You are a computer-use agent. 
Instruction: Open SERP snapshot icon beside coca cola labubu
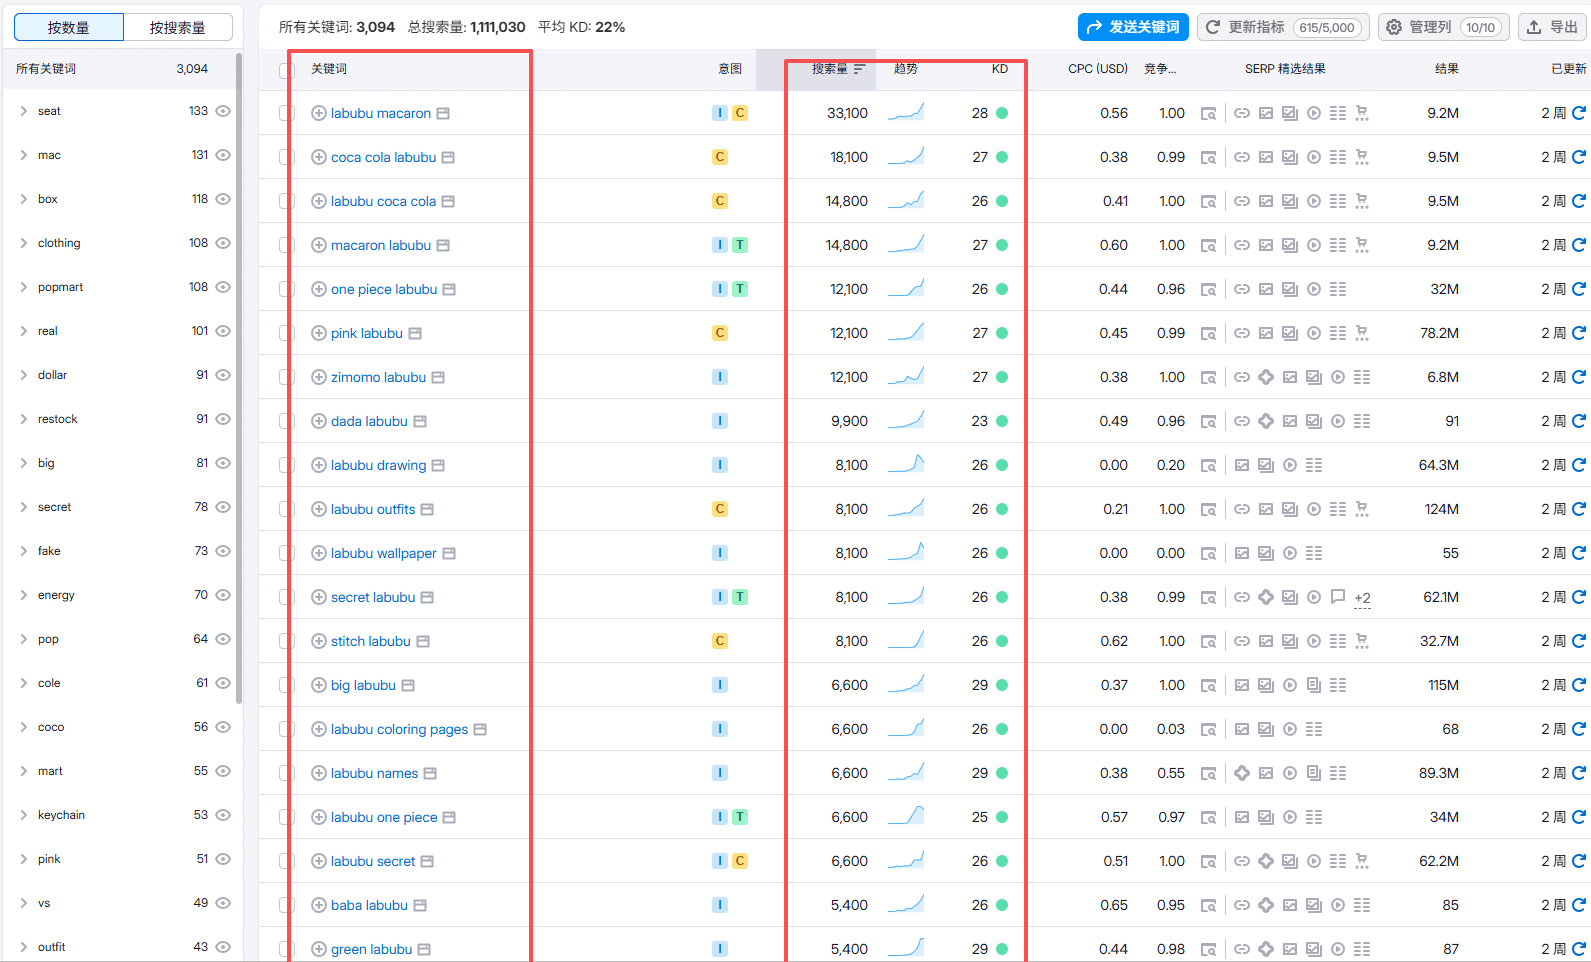click(x=448, y=157)
